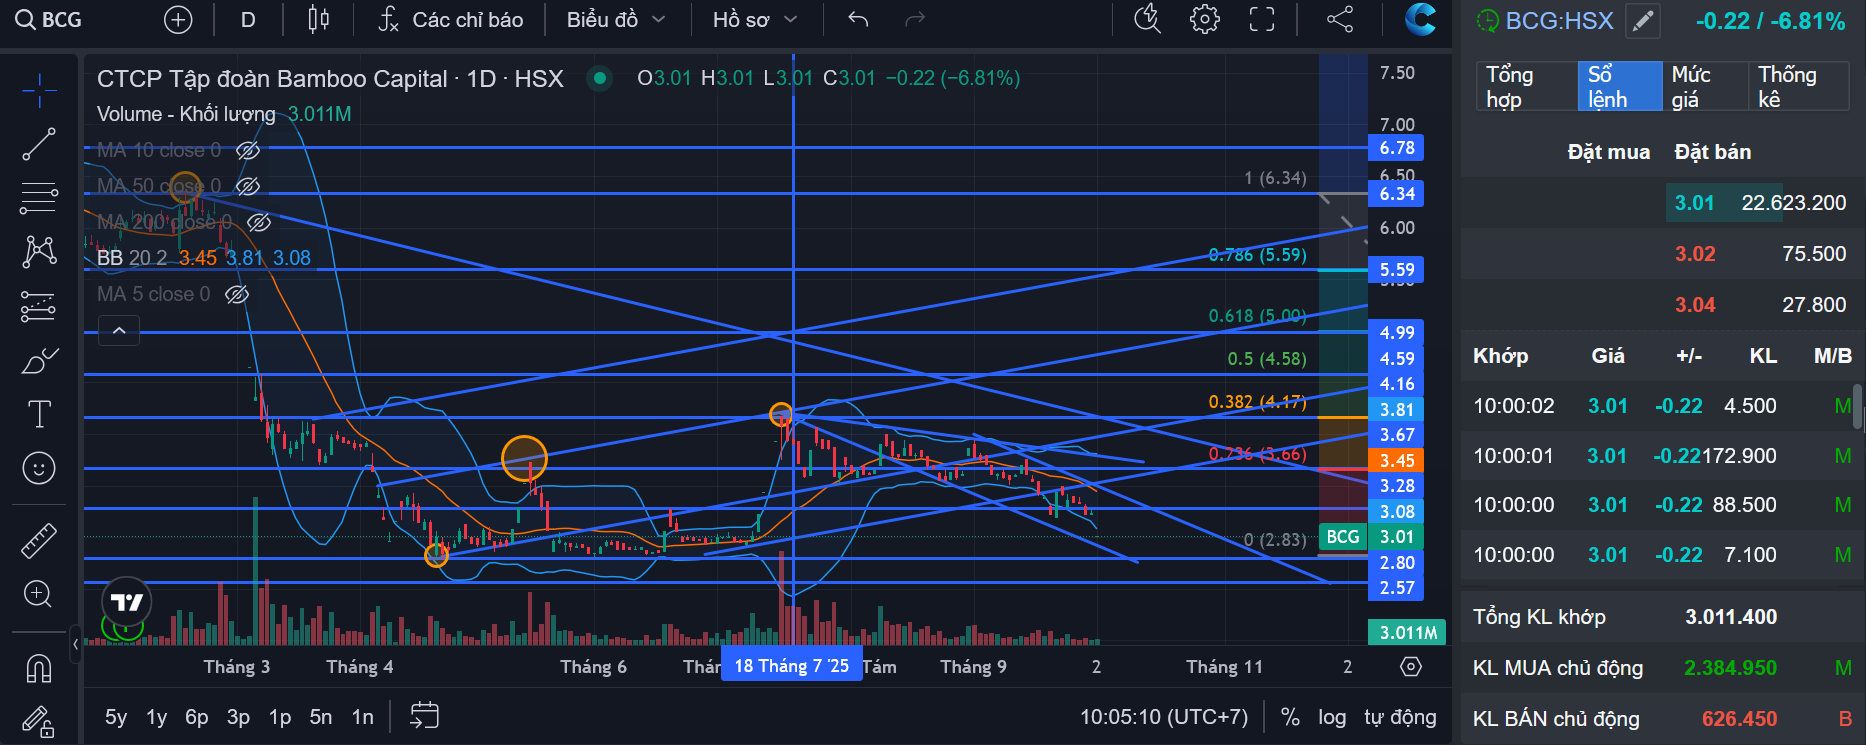Collapse the indicator legend list

[119, 330]
